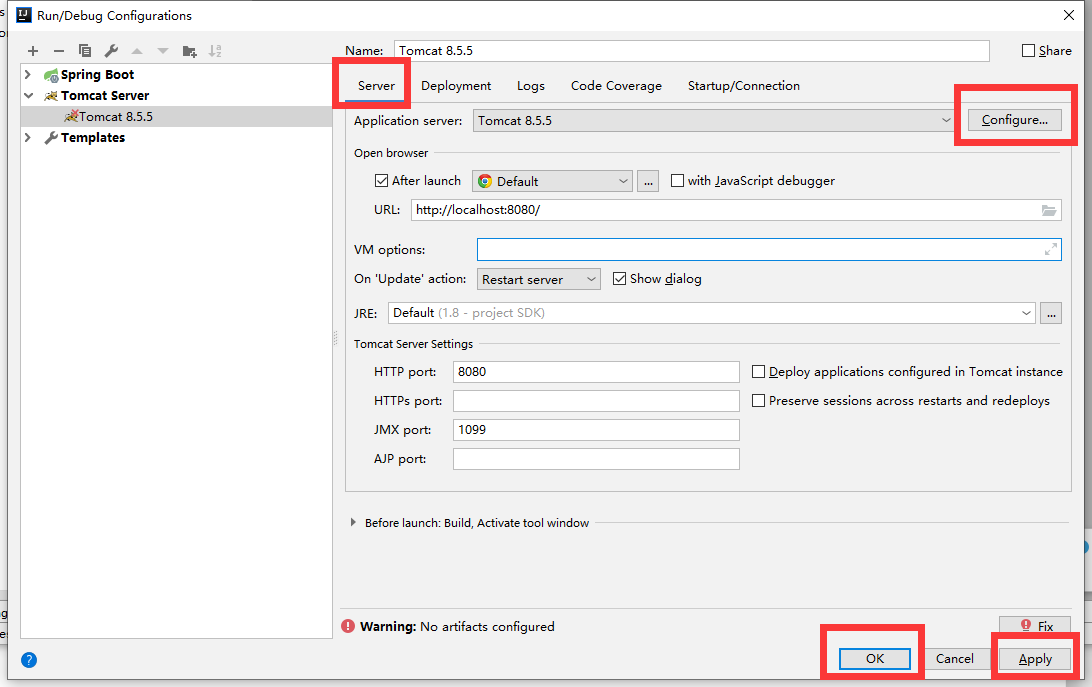Expand the Before launch section
The height and width of the screenshot is (687, 1092).
pos(353,523)
